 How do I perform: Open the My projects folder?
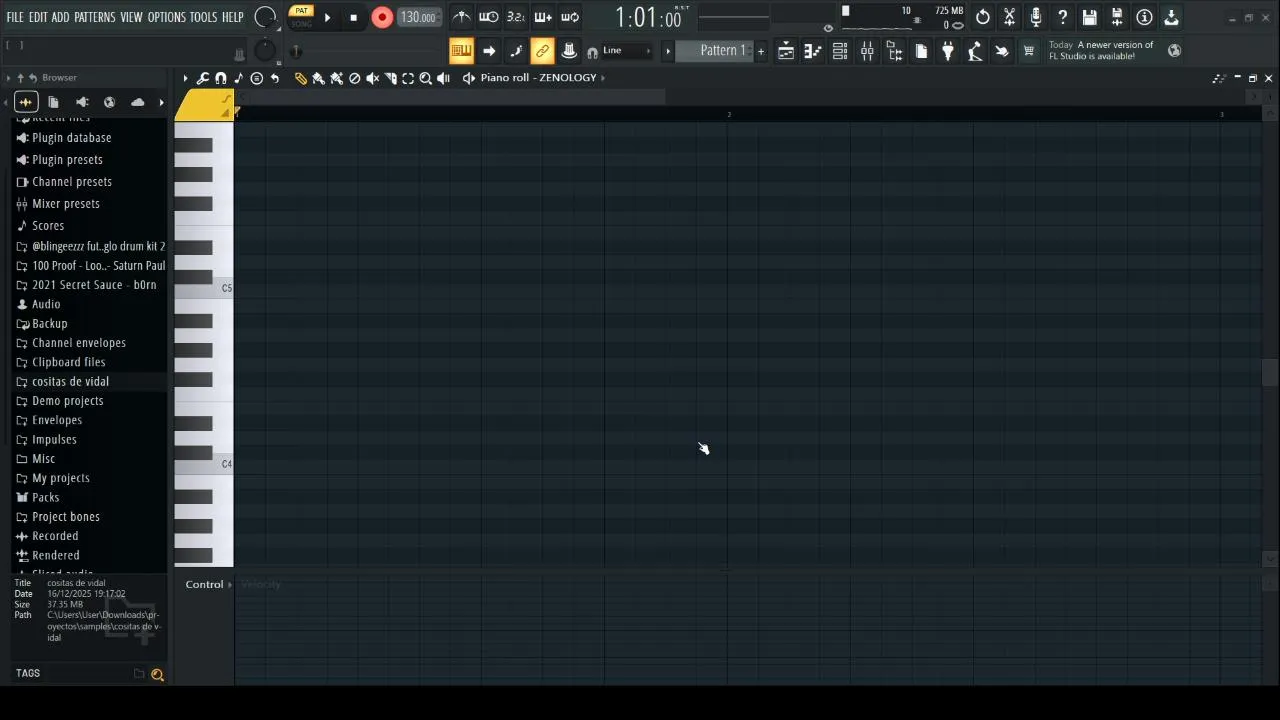pos(61,478)
